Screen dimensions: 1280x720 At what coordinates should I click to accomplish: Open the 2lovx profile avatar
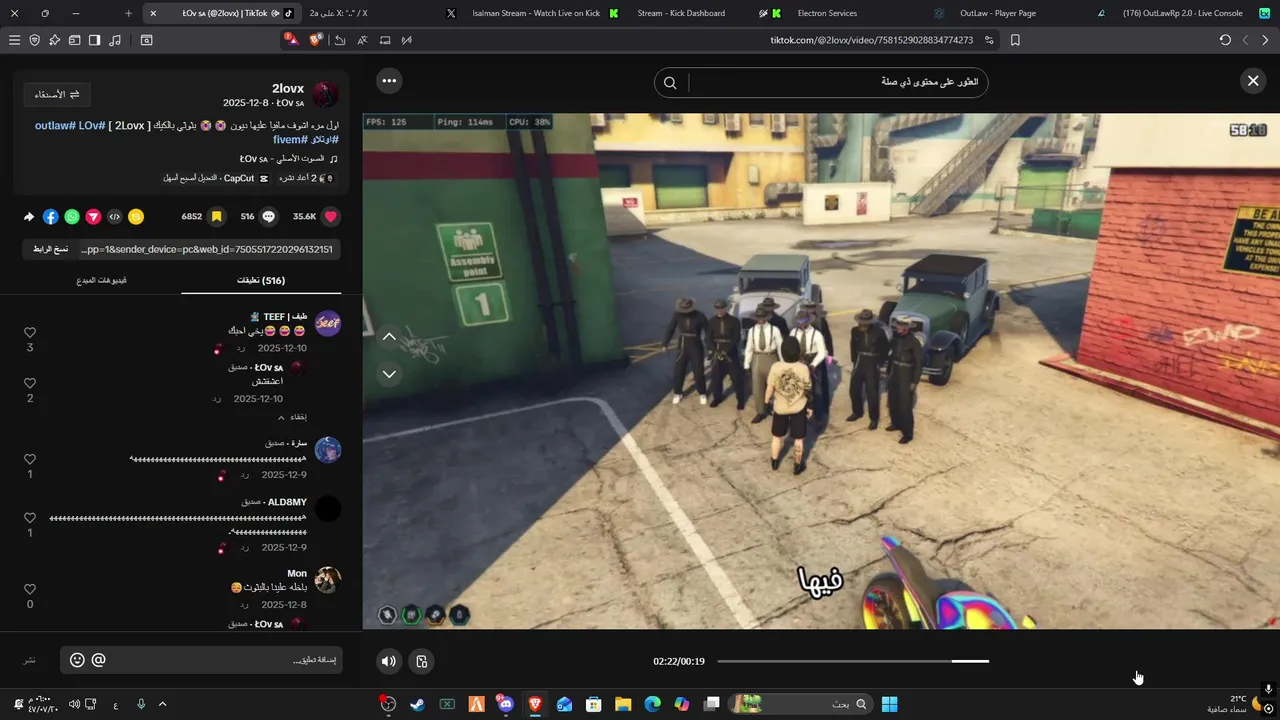pos(325,95)
